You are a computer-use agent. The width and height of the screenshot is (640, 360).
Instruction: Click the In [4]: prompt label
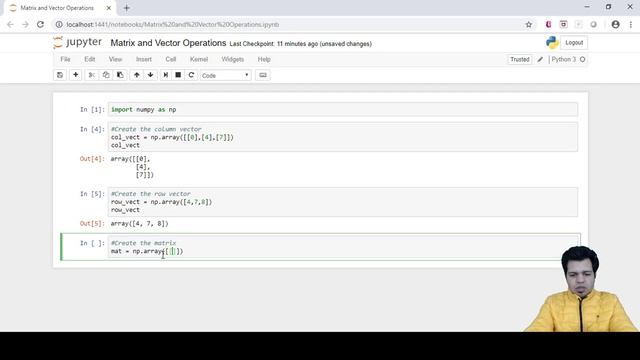[92, 129]
